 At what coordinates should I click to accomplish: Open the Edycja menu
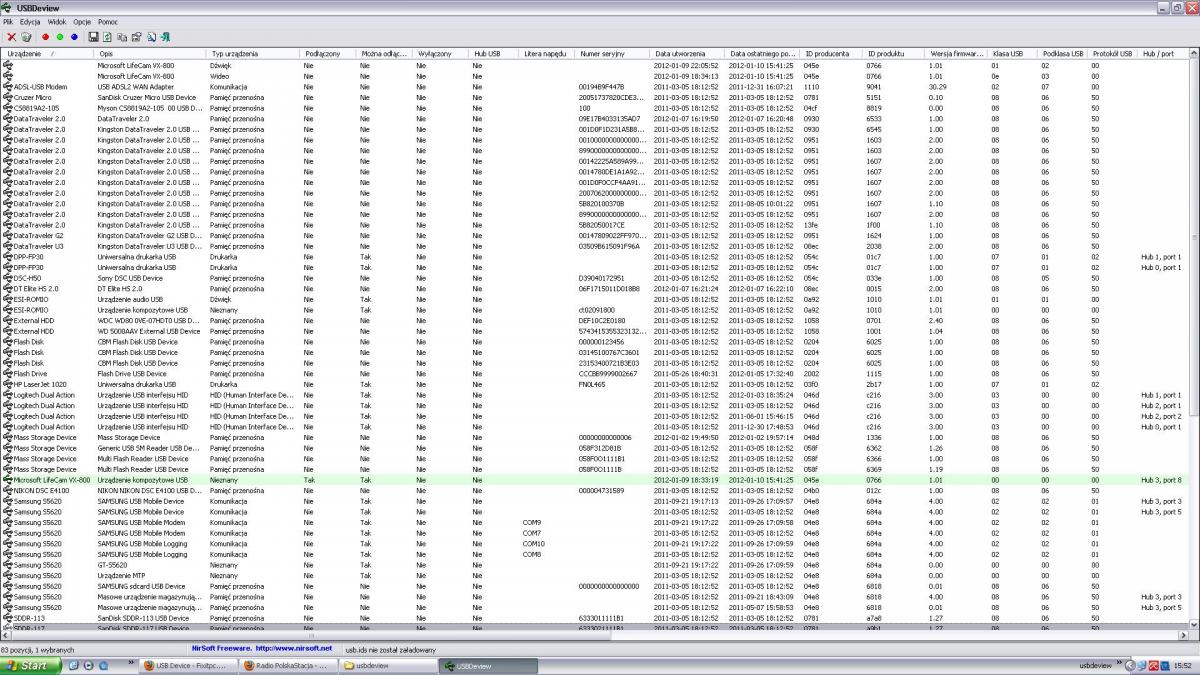30,21
